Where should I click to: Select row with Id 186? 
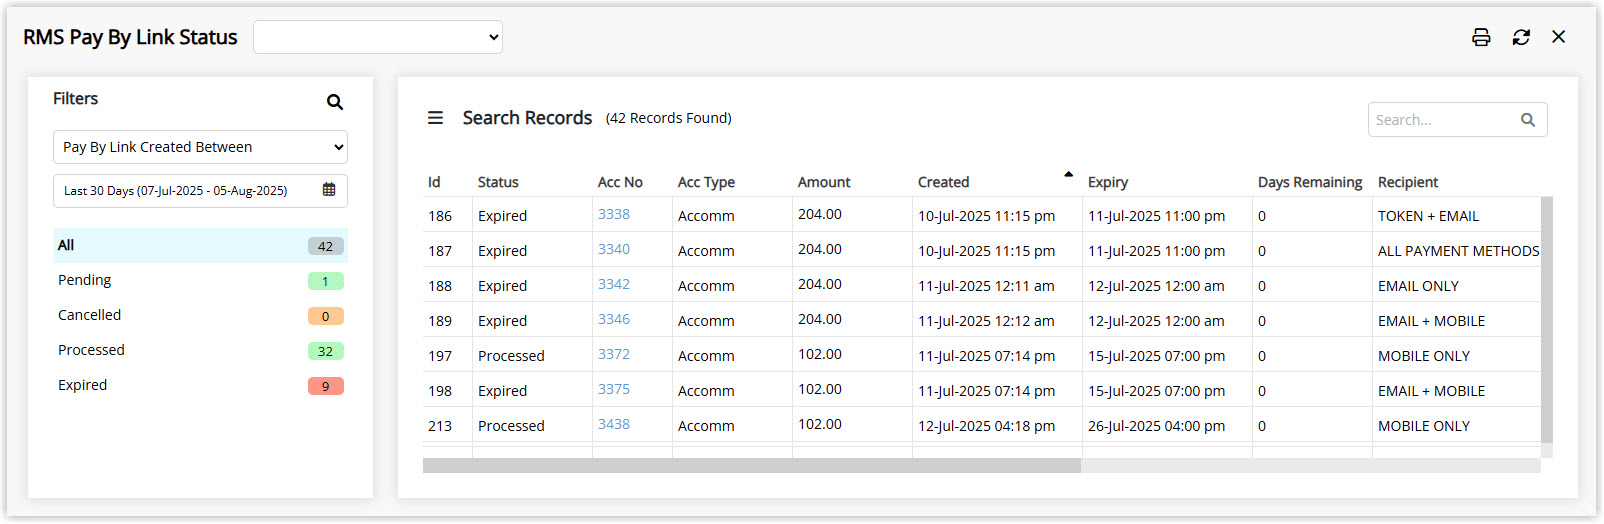point(982,215)
